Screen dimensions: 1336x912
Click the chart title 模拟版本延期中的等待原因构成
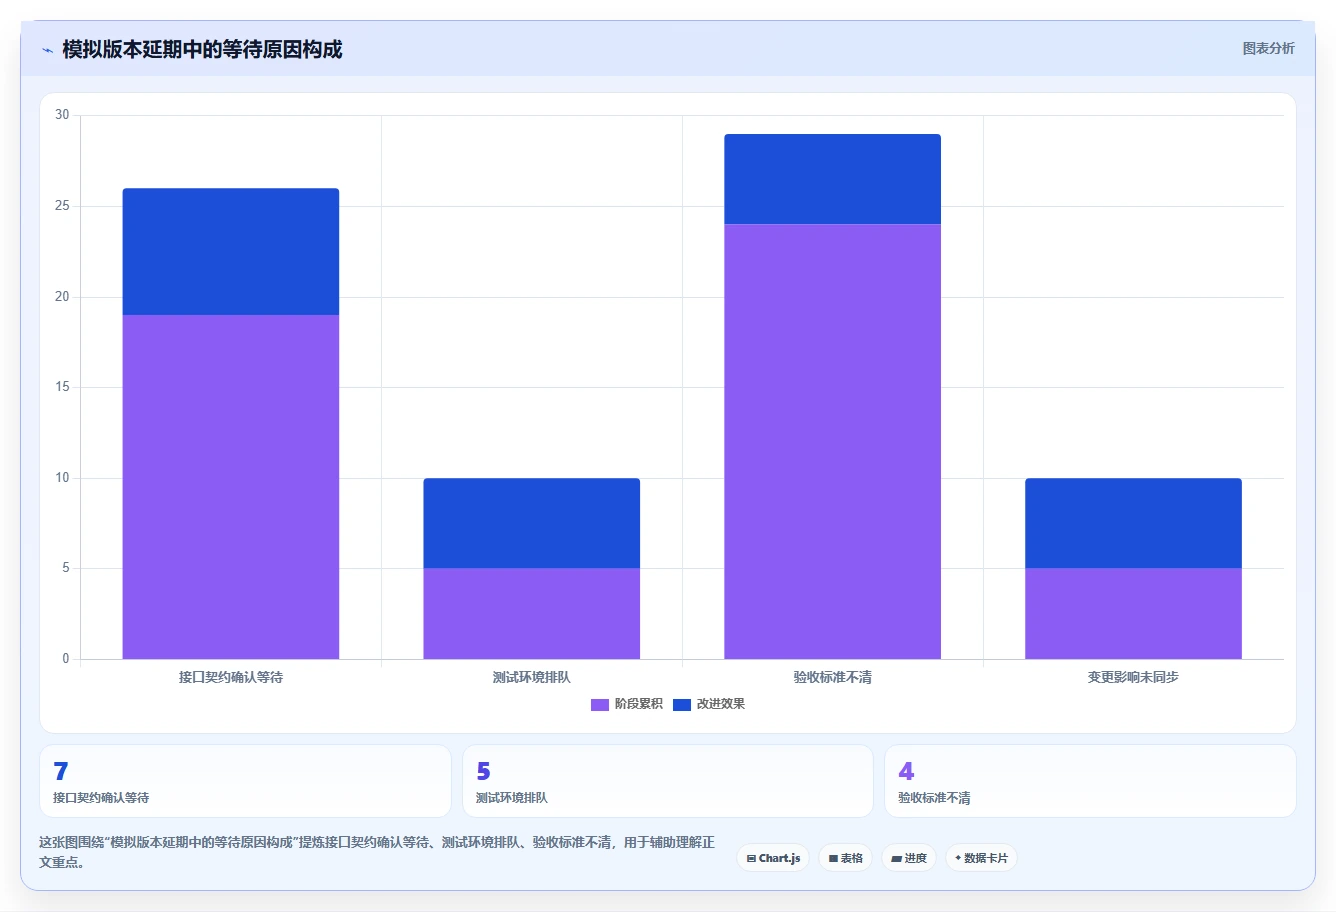coord(202,49)
